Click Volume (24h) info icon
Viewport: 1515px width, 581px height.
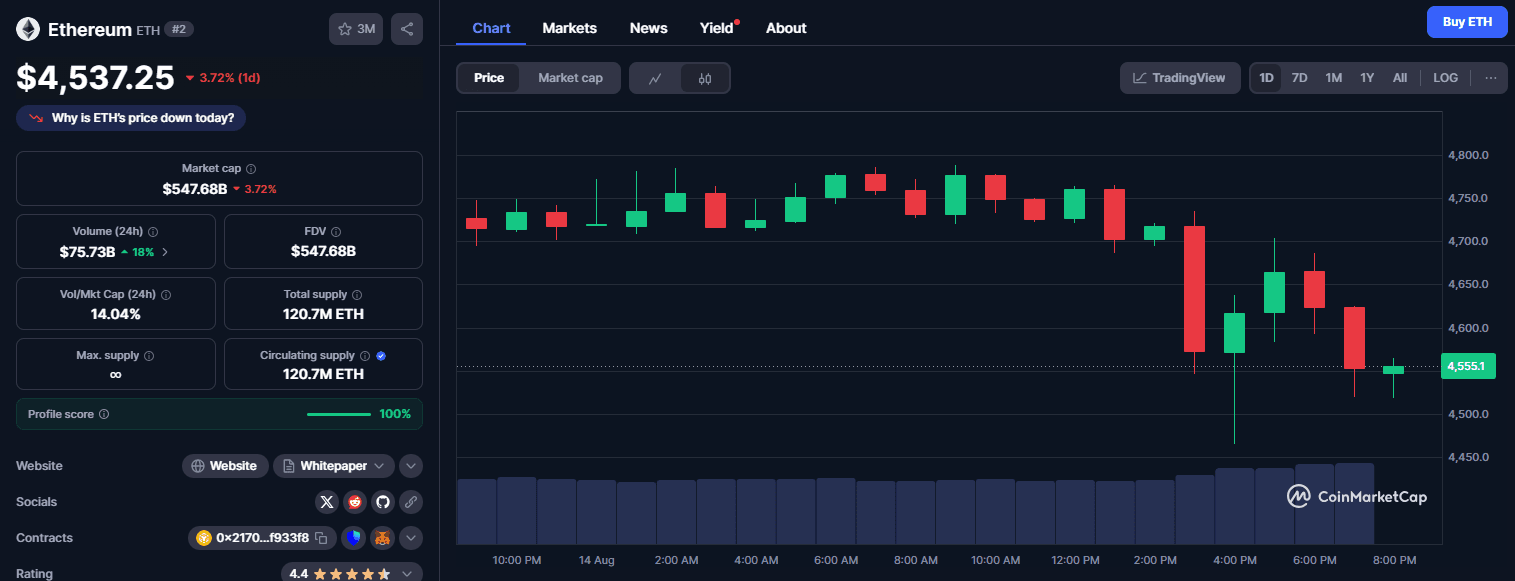[x=153, y=232]
